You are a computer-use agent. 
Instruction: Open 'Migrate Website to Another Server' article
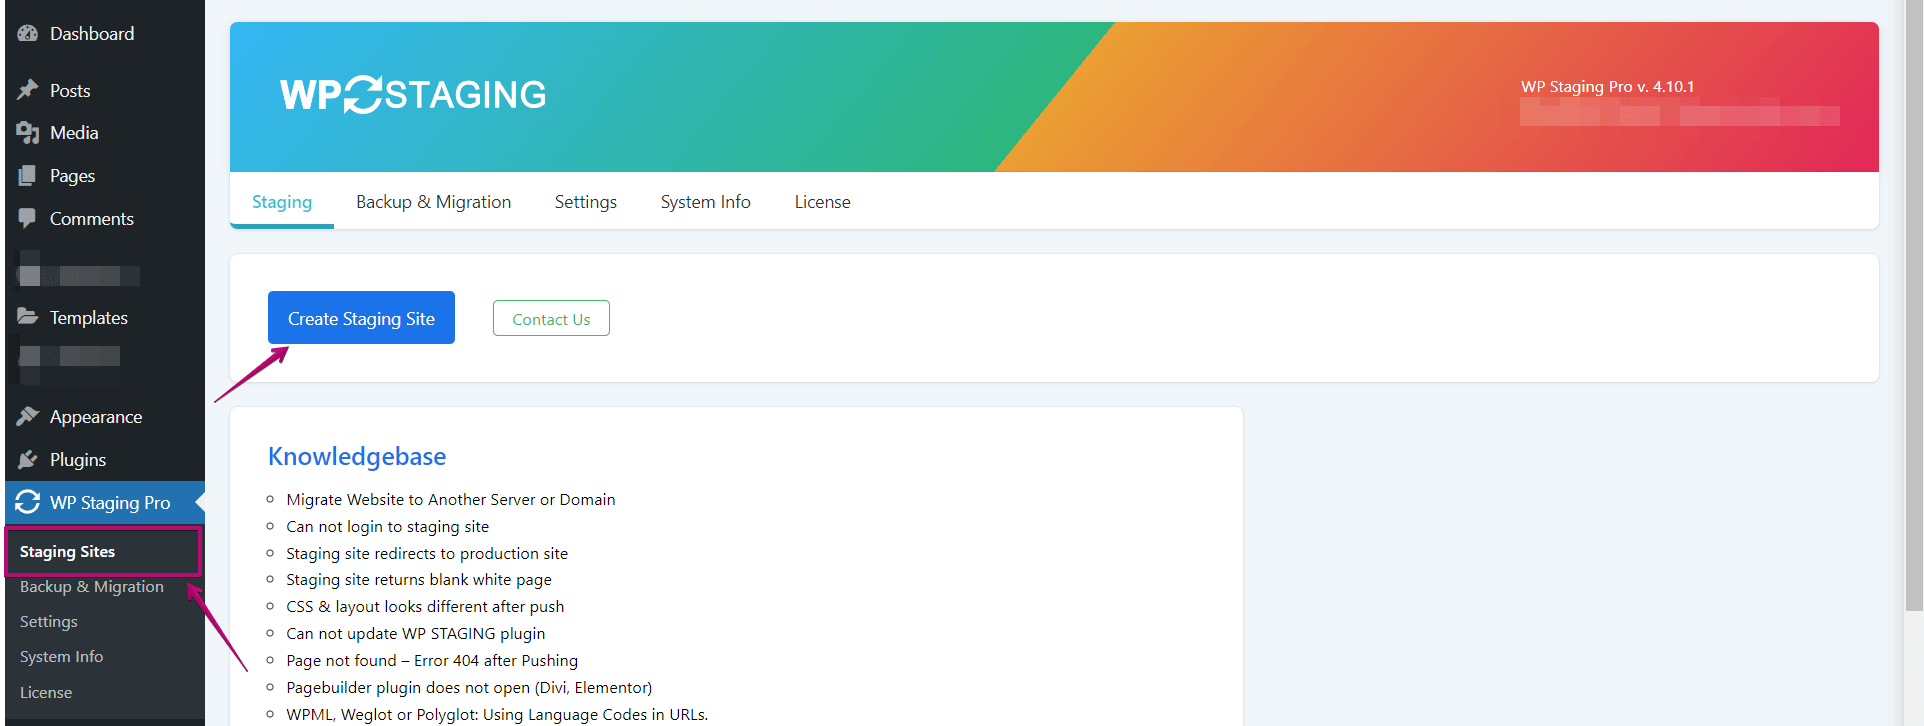(x=450, y=500)
